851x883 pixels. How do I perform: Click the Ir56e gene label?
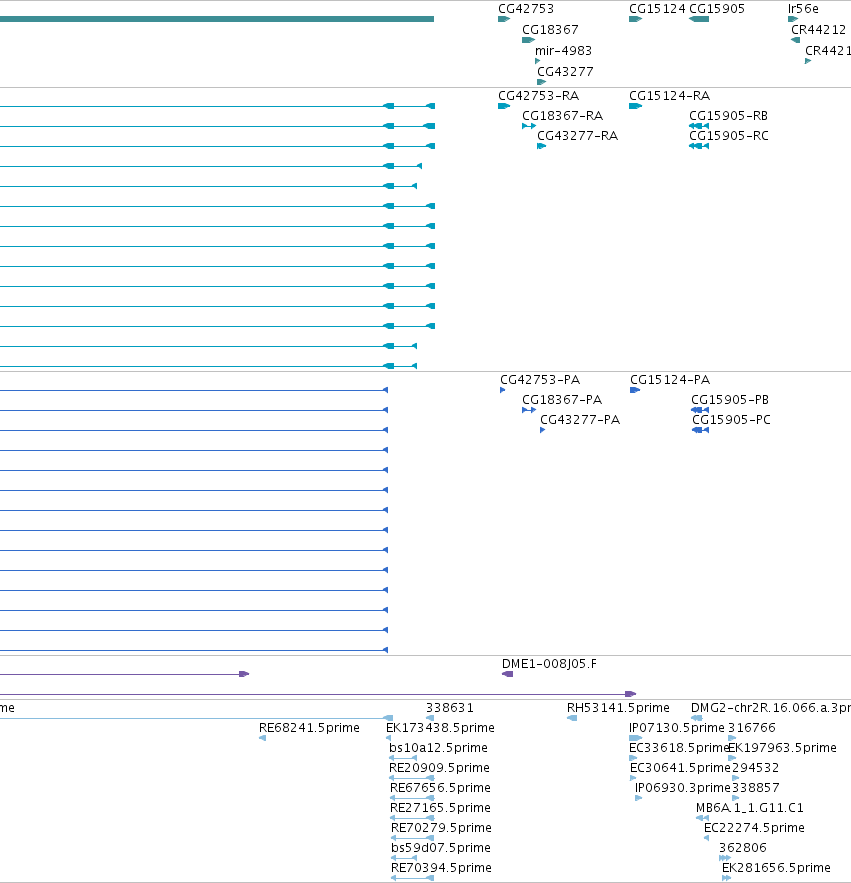(803, 9)
